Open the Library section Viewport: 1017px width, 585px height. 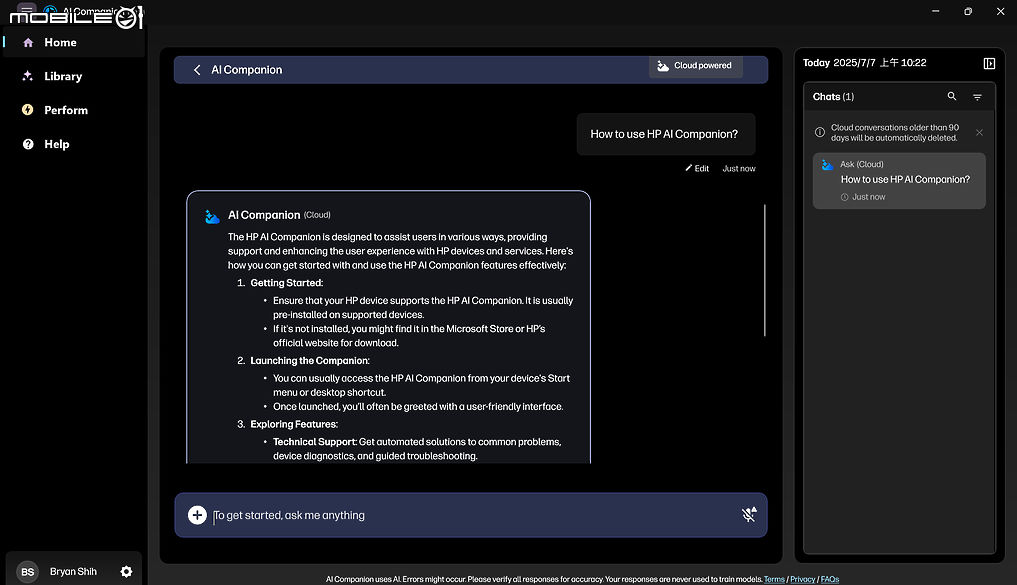point(74,76)
